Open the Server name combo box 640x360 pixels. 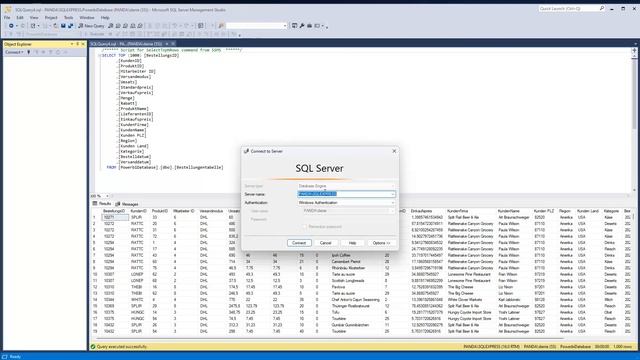point(347,194)
